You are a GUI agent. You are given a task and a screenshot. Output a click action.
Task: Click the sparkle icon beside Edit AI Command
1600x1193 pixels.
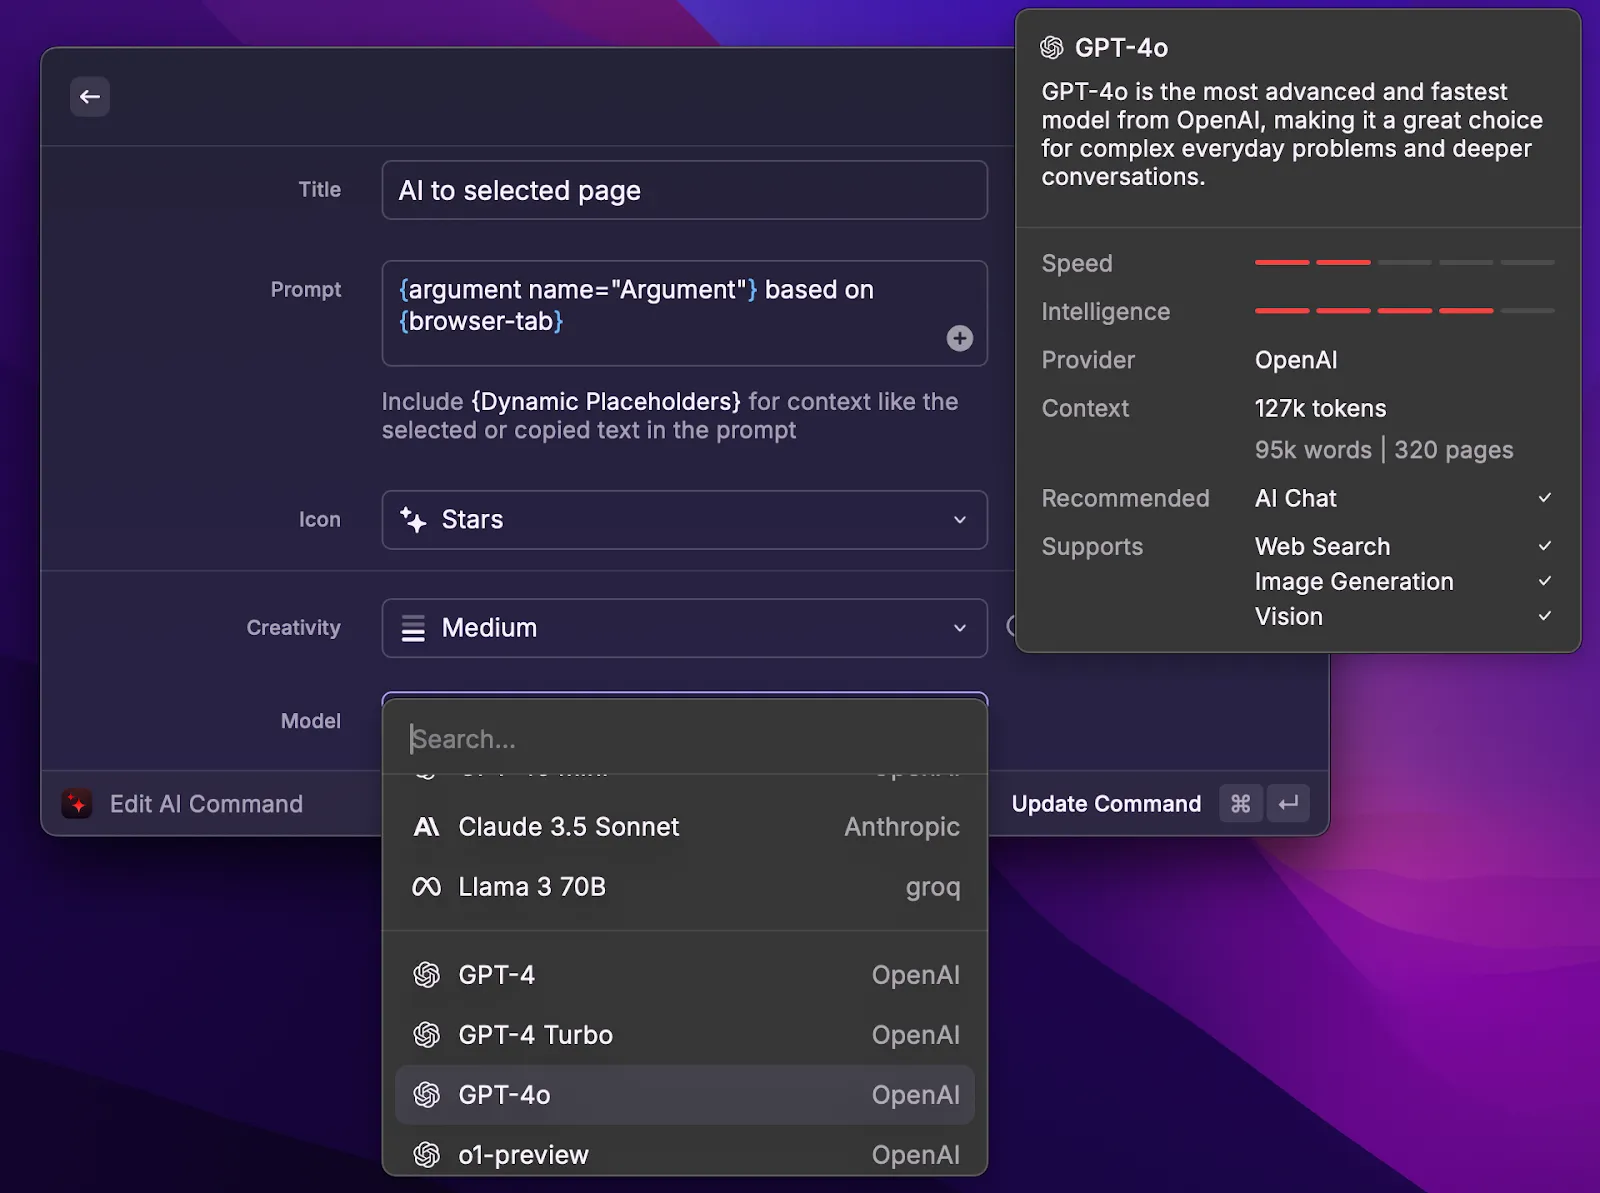[77, 803]
